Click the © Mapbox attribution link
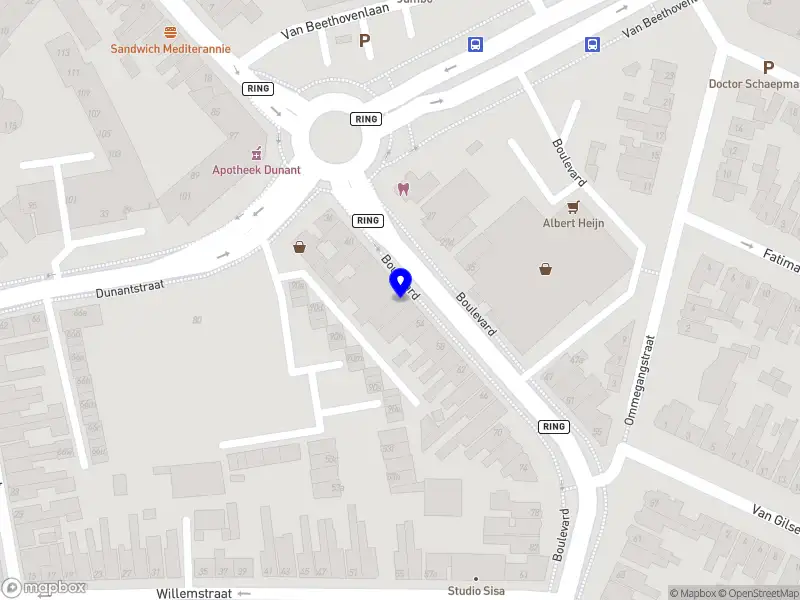 [x=692, y=593]
